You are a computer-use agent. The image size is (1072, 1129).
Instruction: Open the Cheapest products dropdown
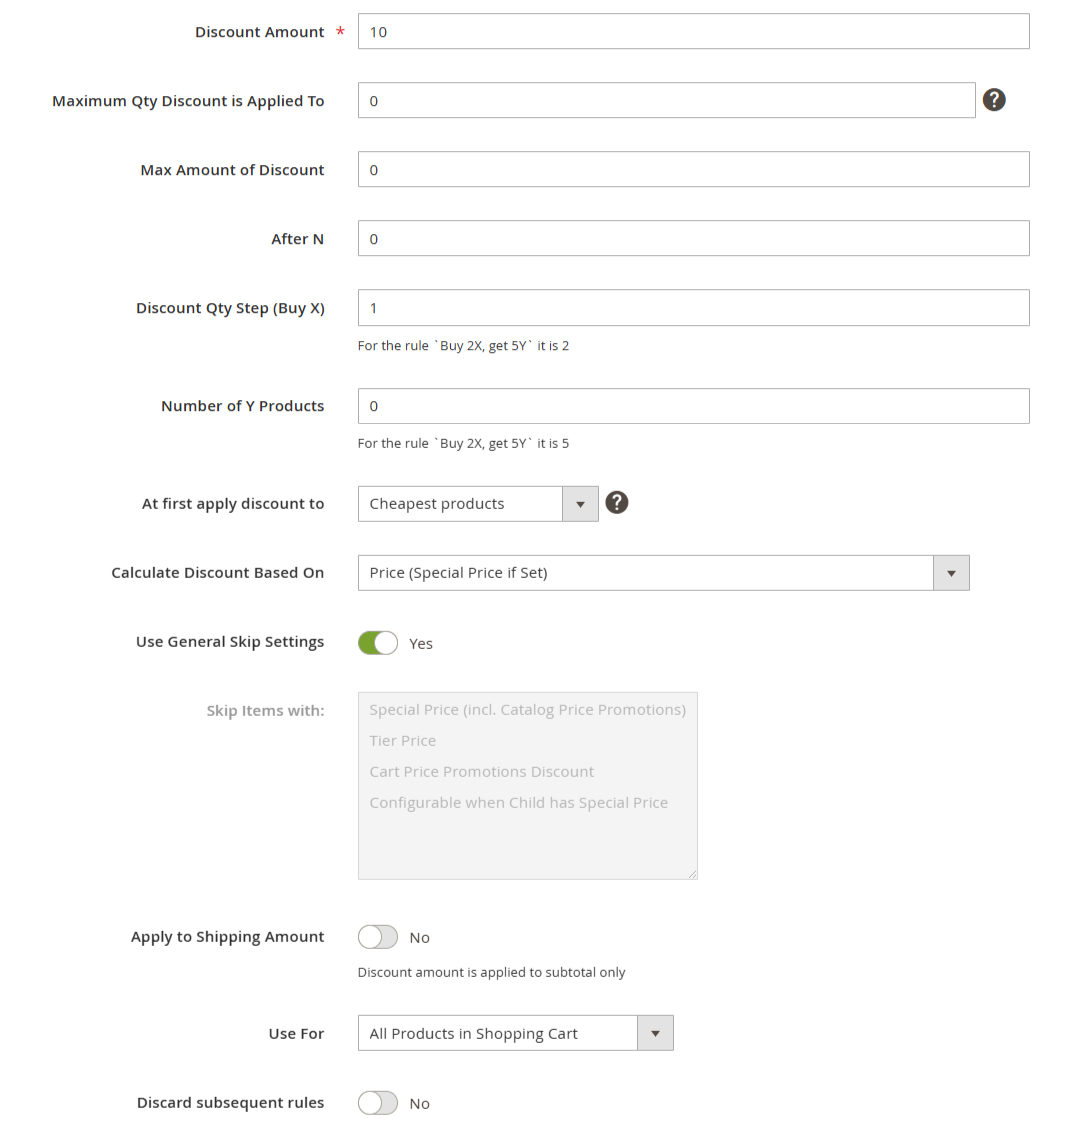click(x=478, y=504)
